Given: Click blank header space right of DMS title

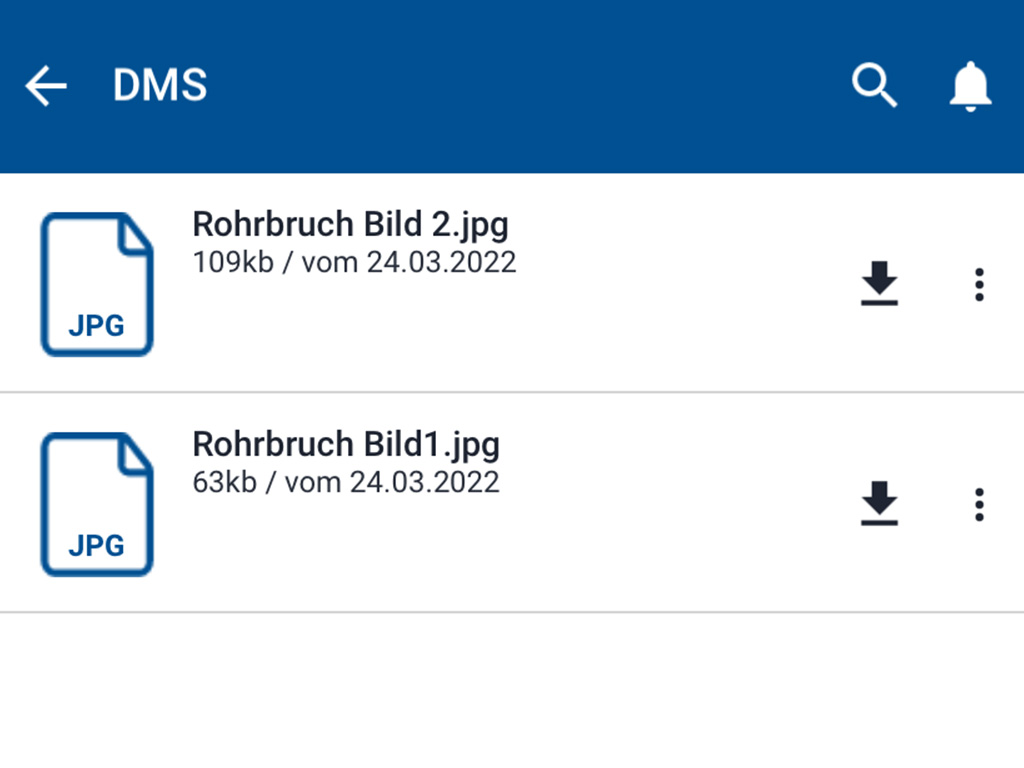Looking at the screenshot, I should click(x=520, y=87).
